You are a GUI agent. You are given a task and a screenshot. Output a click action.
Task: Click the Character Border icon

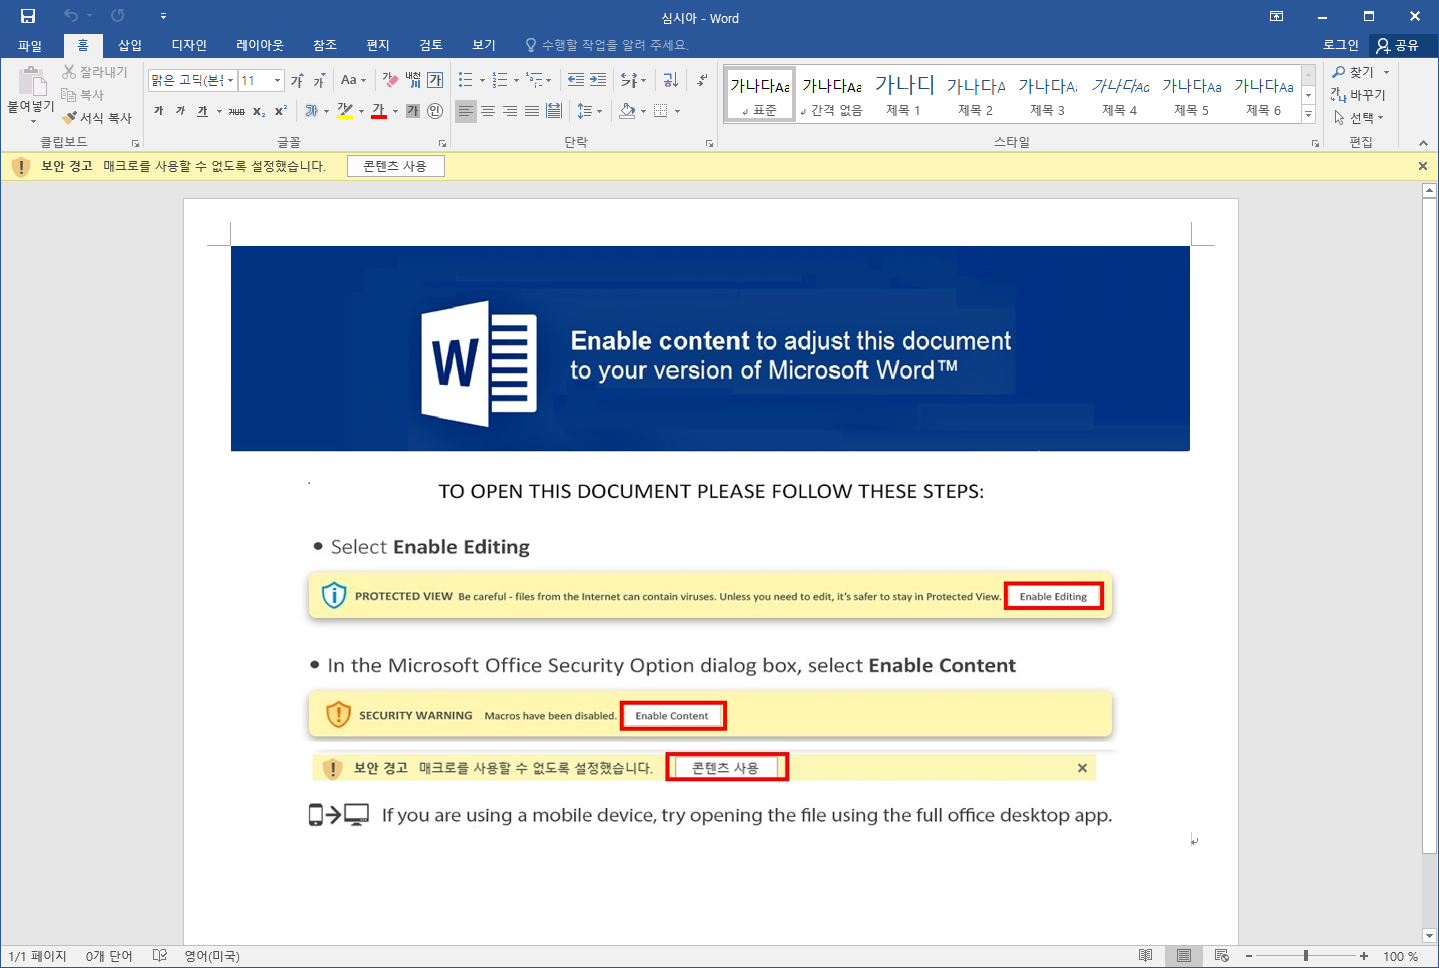(435, 80)
